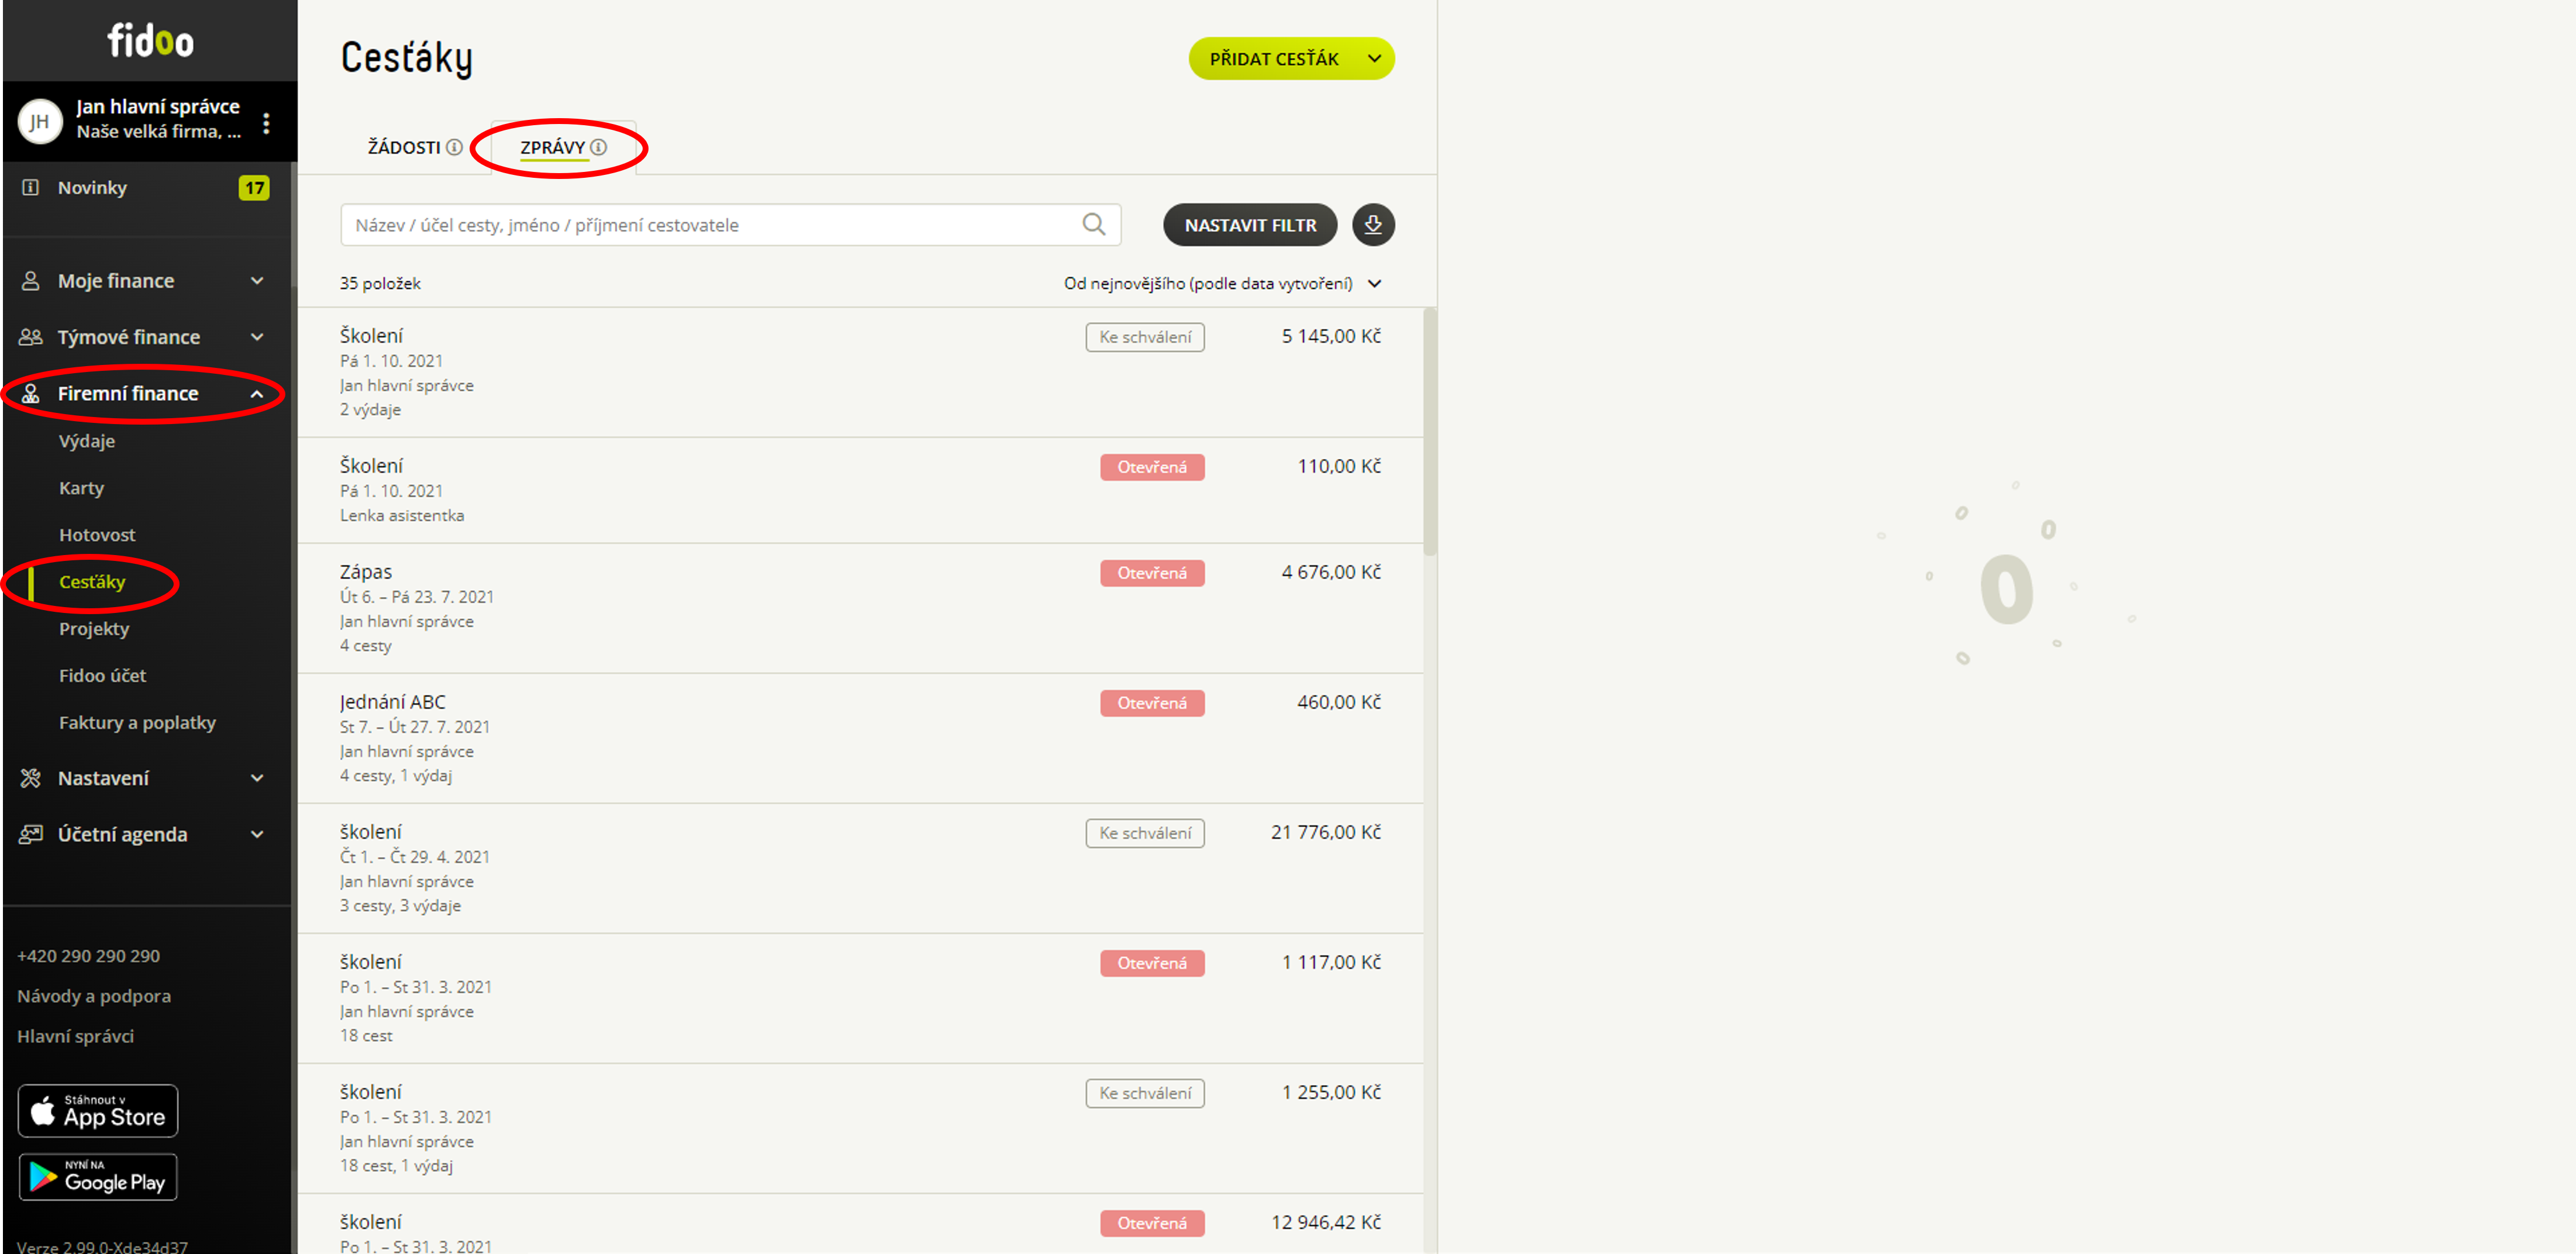Viewport: 2576px width, 1254px height.
Task: Open Výdaje in the sidebar
Action: pos(87,441)
